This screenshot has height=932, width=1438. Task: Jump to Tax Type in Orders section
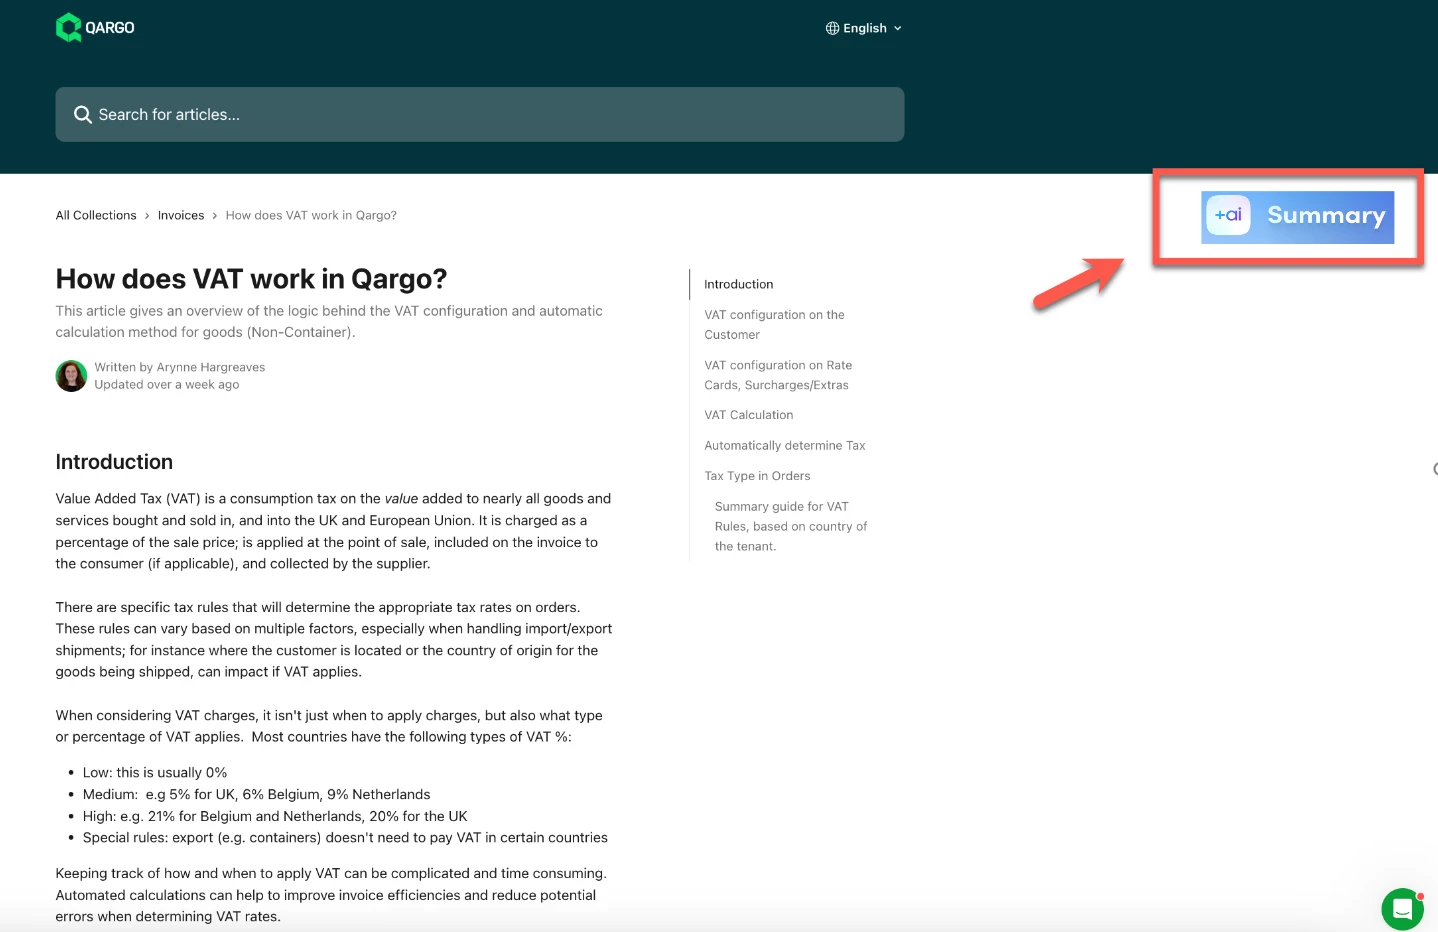(757, 476)
